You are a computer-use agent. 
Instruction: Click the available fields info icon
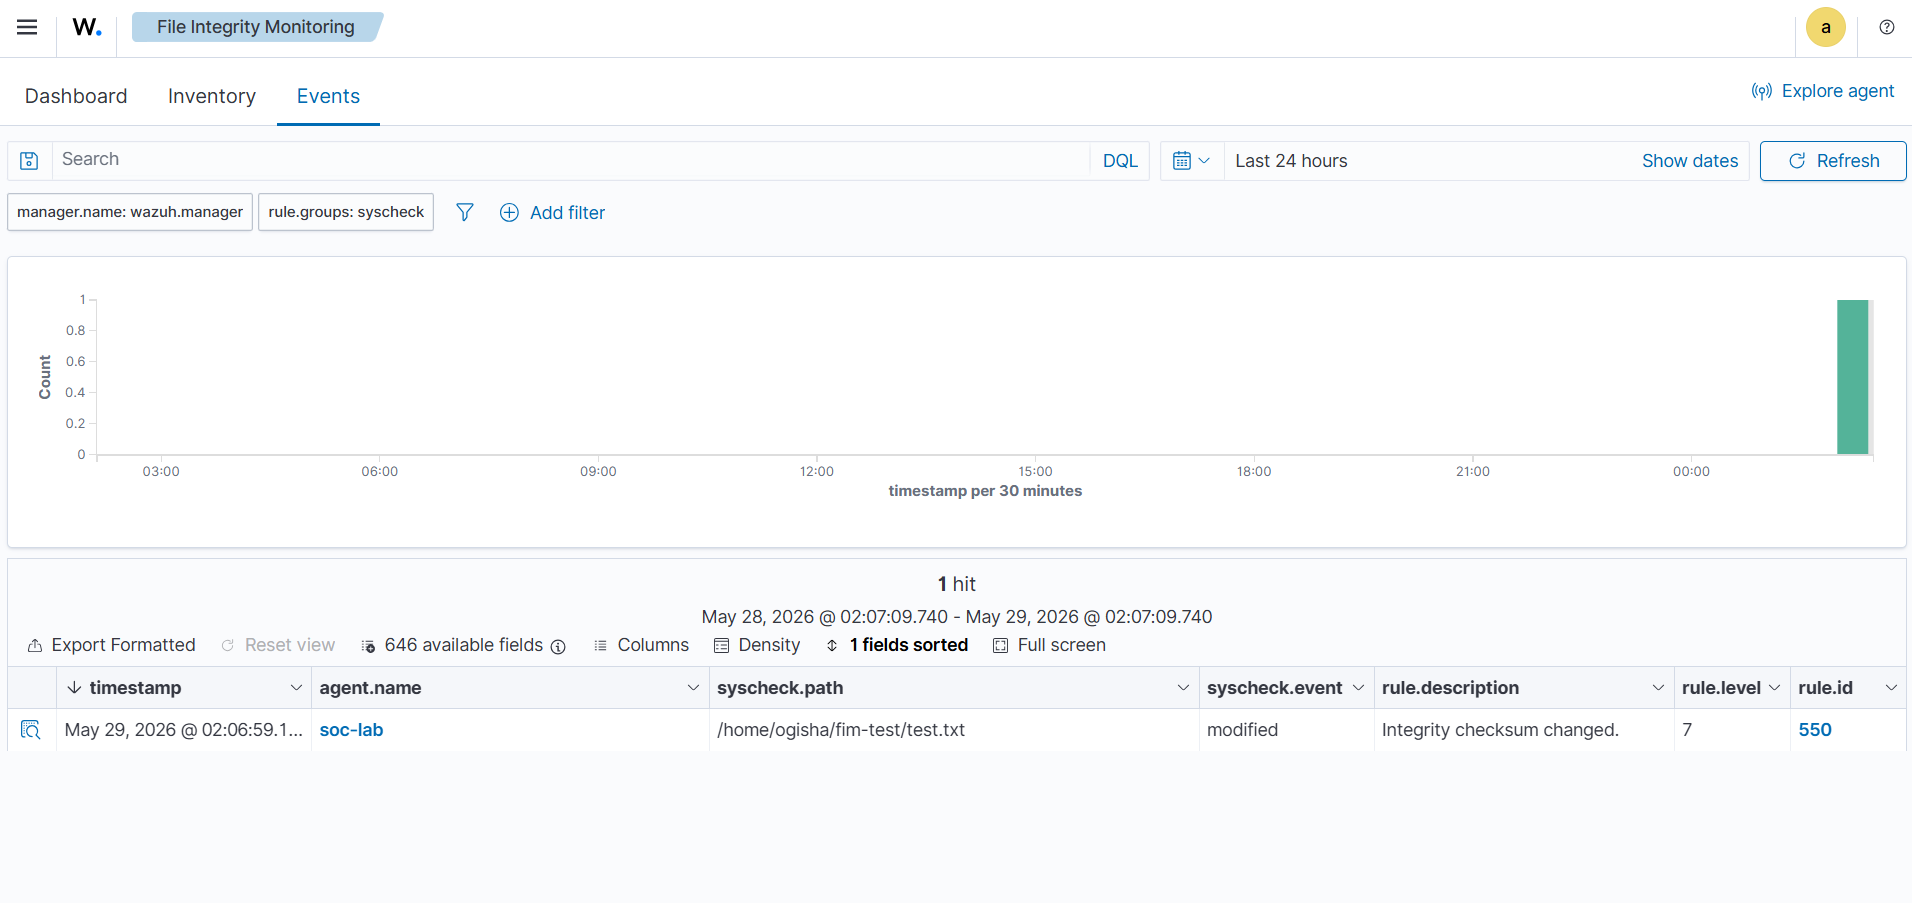coord(558,646)
